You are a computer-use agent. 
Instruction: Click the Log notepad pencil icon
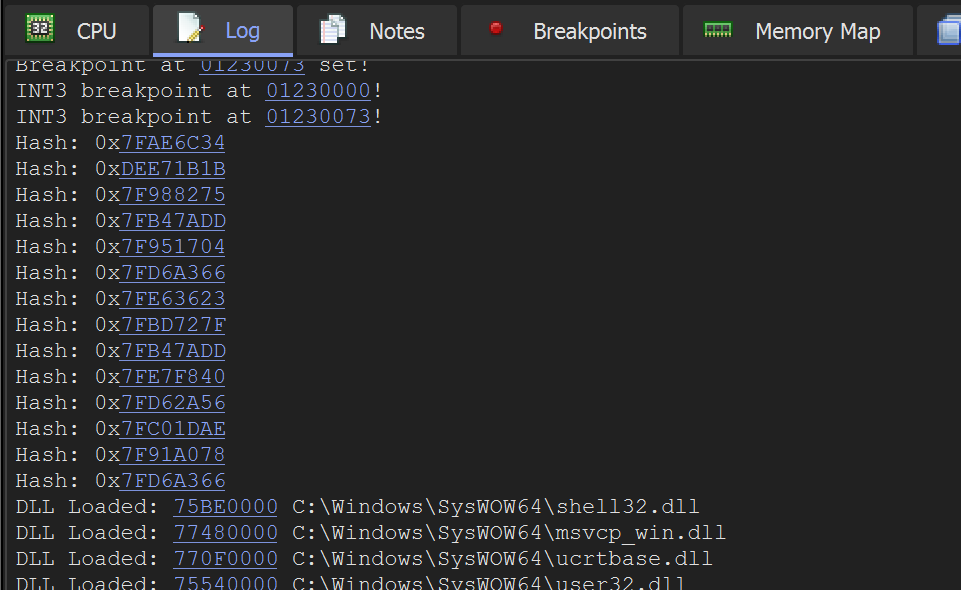[x=191, y=28]
